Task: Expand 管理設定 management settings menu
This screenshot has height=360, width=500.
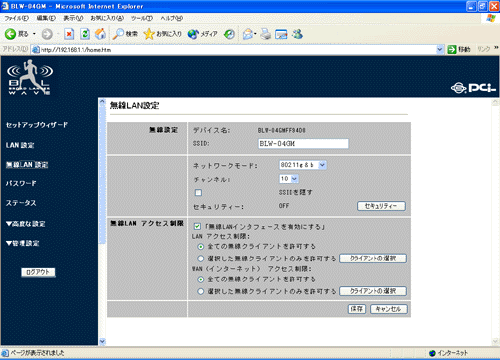Action: (23, 243)
